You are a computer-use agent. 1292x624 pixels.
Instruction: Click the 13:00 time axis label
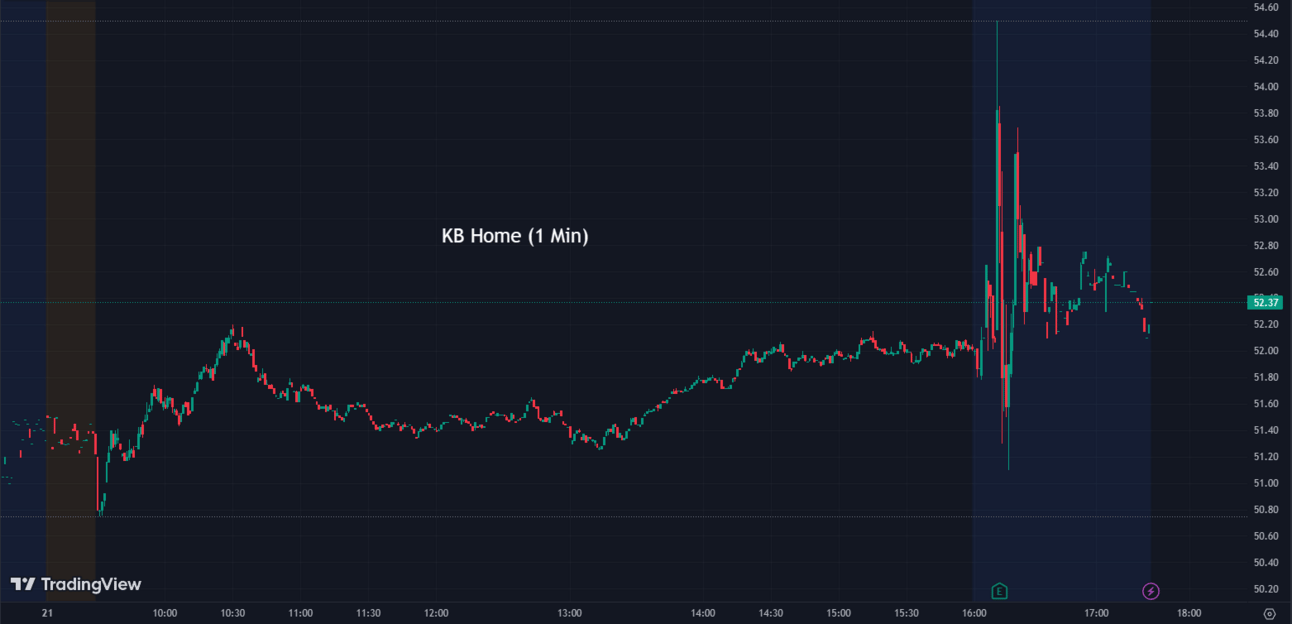coord(570,613)
